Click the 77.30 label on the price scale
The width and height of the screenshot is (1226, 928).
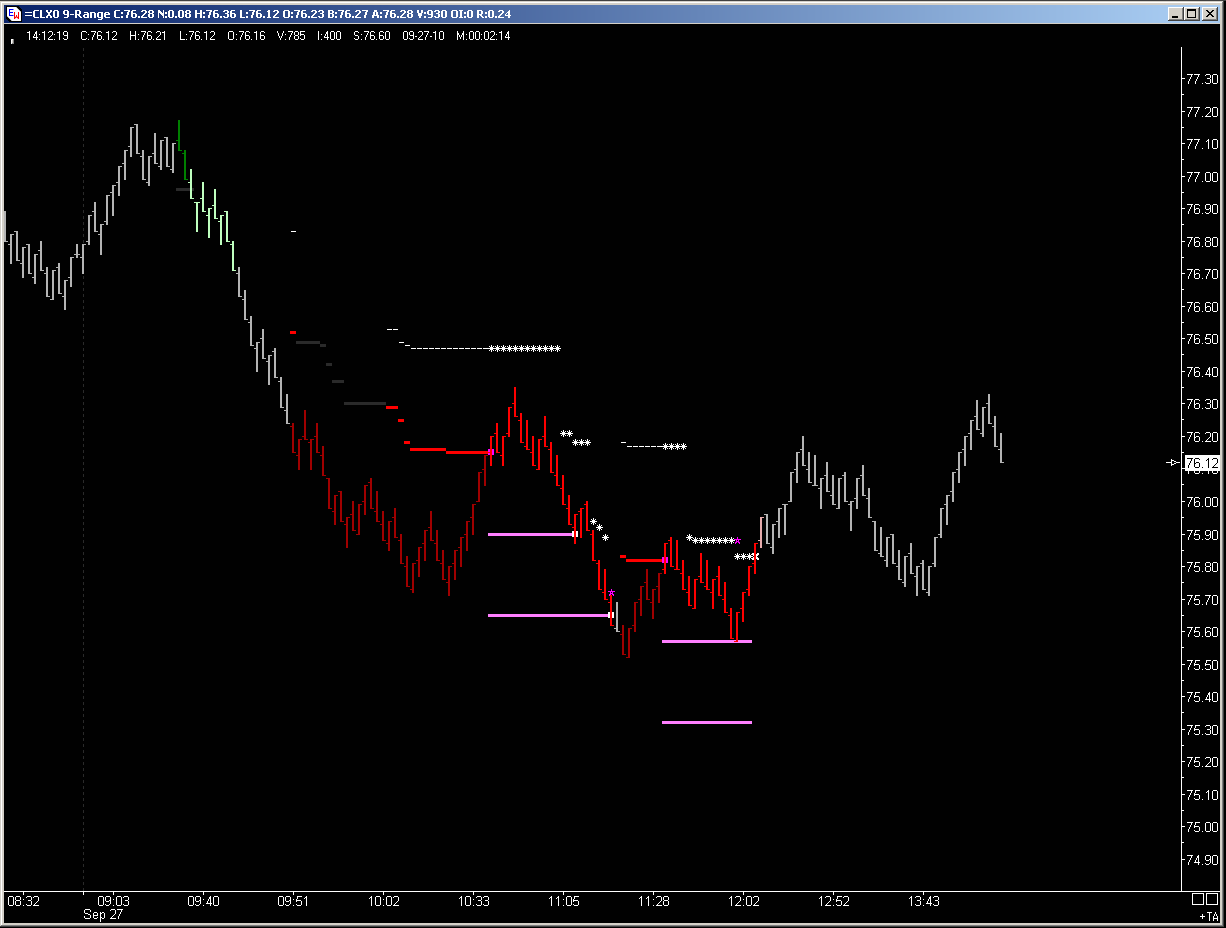coord(1201,79)
